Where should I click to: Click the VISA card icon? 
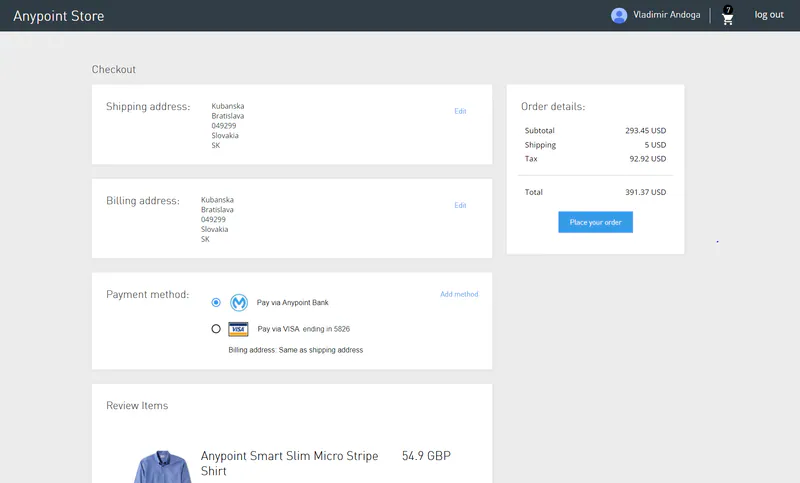238,329
